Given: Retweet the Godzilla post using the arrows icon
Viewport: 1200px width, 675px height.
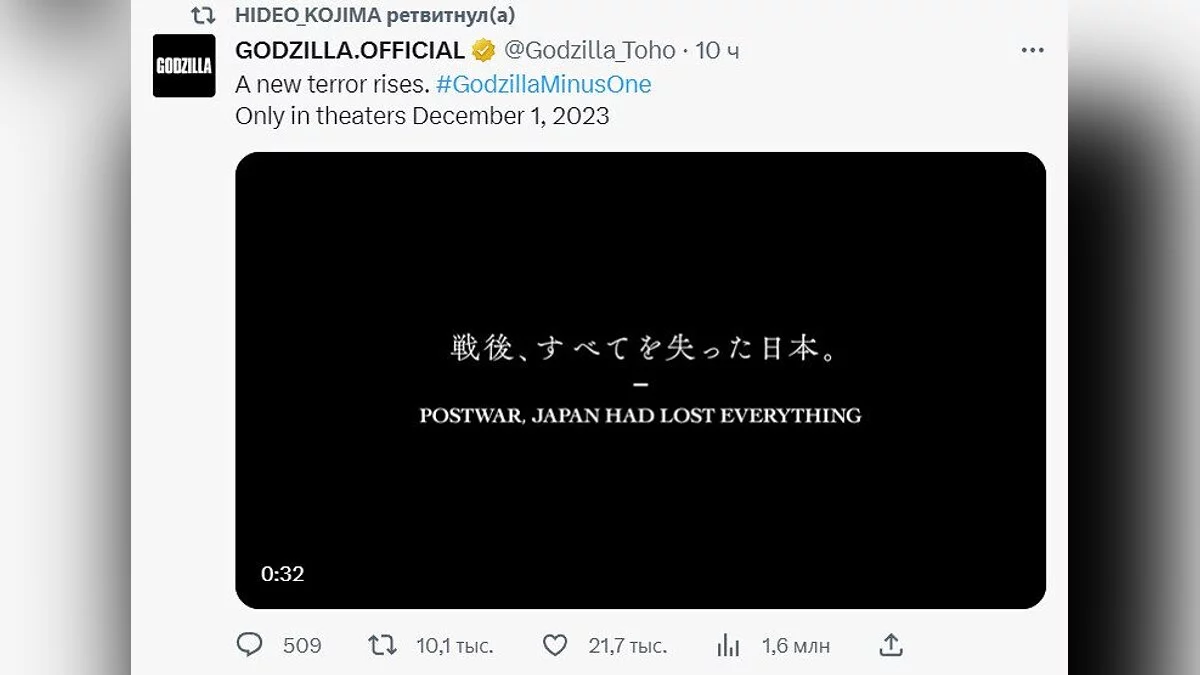Looking at the screenshot, I should coord(382,645).
